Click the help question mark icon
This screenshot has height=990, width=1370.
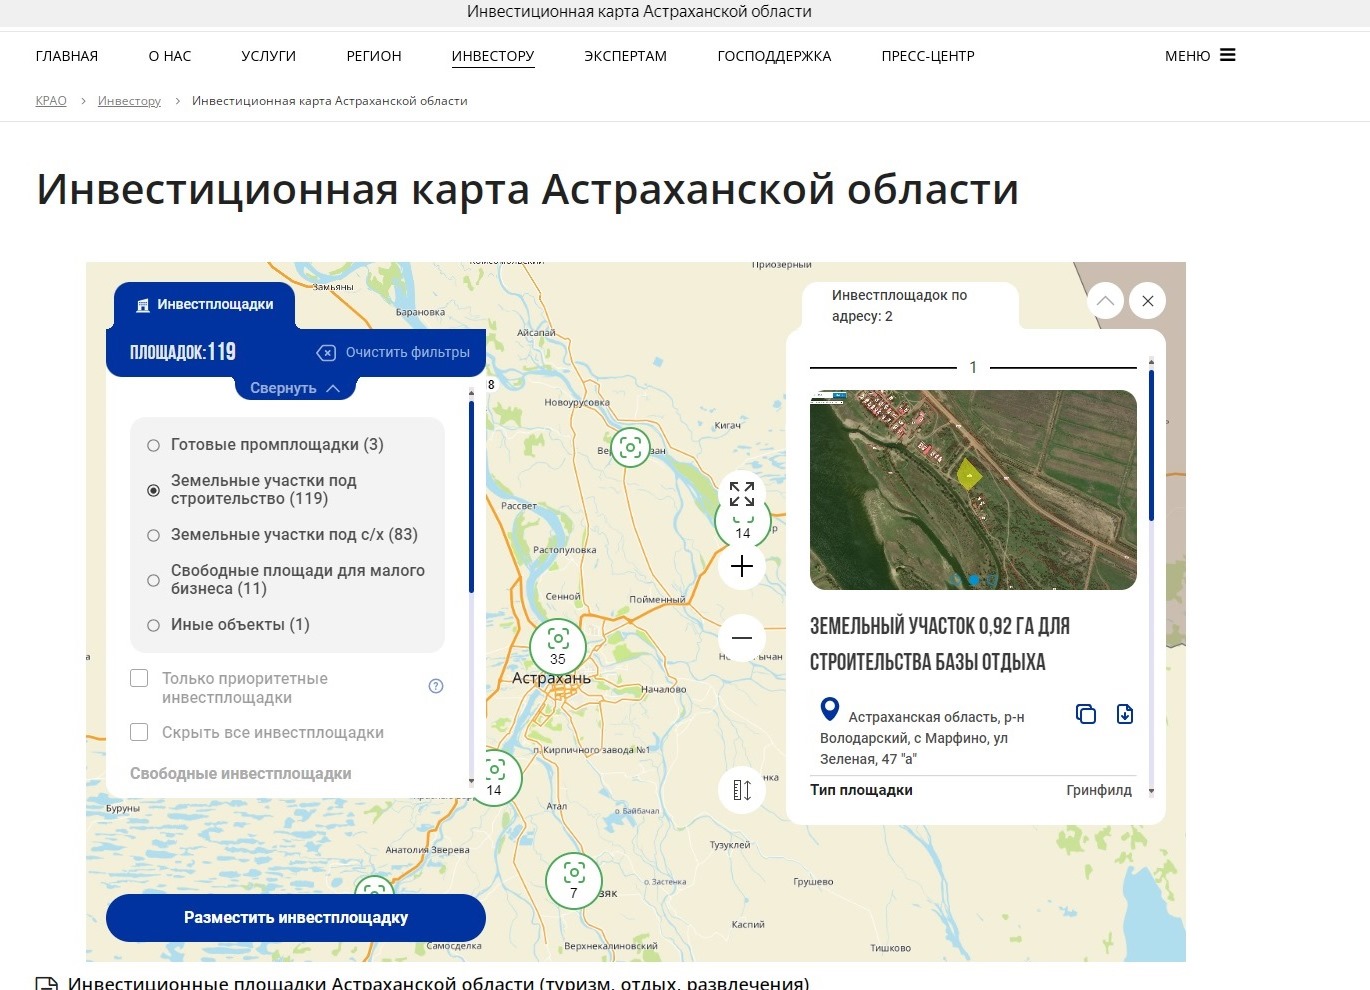coord(436,686)
